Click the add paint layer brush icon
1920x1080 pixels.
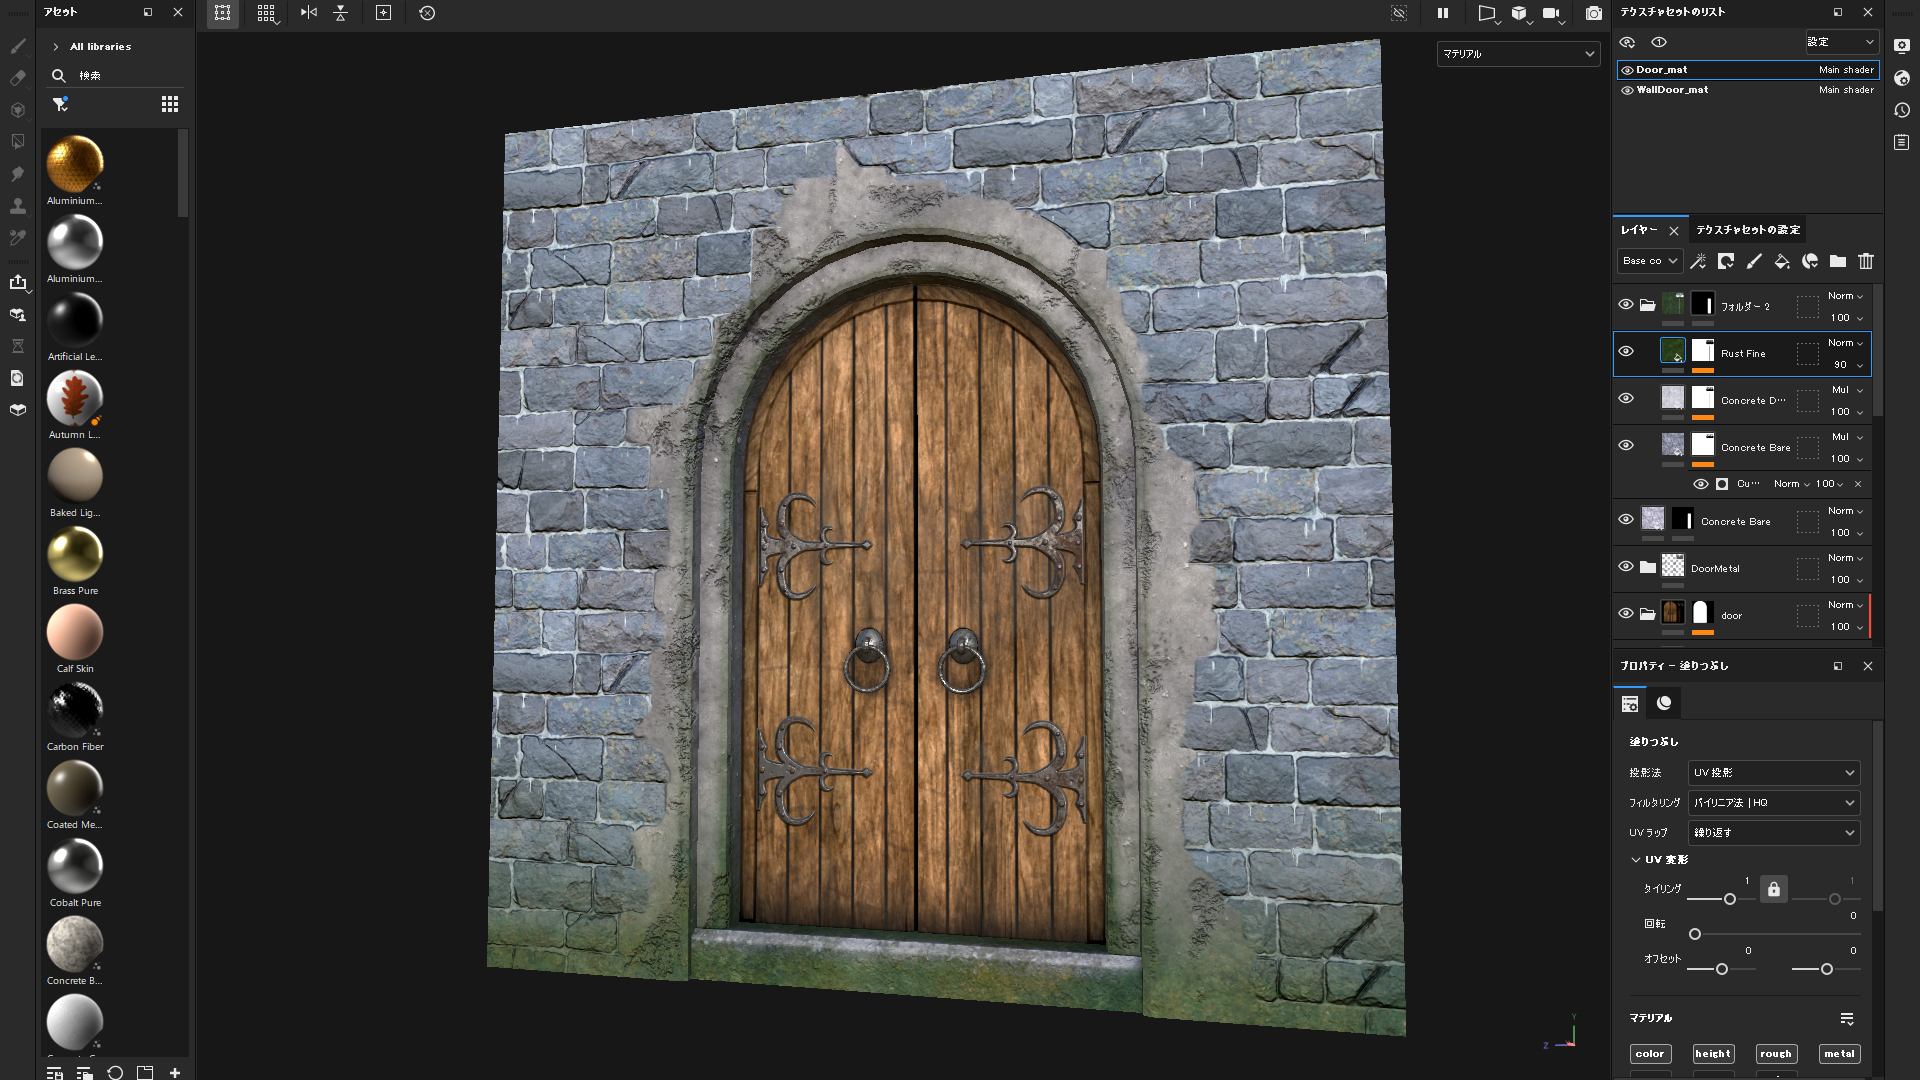(x=1753, y=261)
